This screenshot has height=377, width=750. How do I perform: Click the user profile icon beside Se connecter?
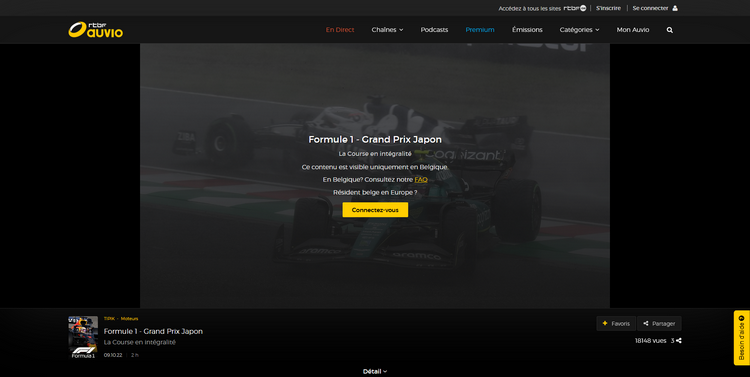[675, 8]
